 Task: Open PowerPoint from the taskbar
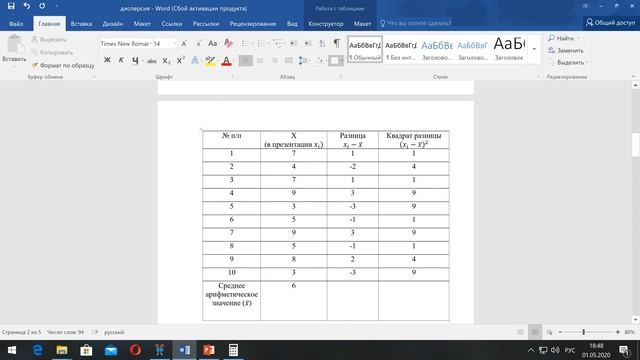tap(209, 350)
